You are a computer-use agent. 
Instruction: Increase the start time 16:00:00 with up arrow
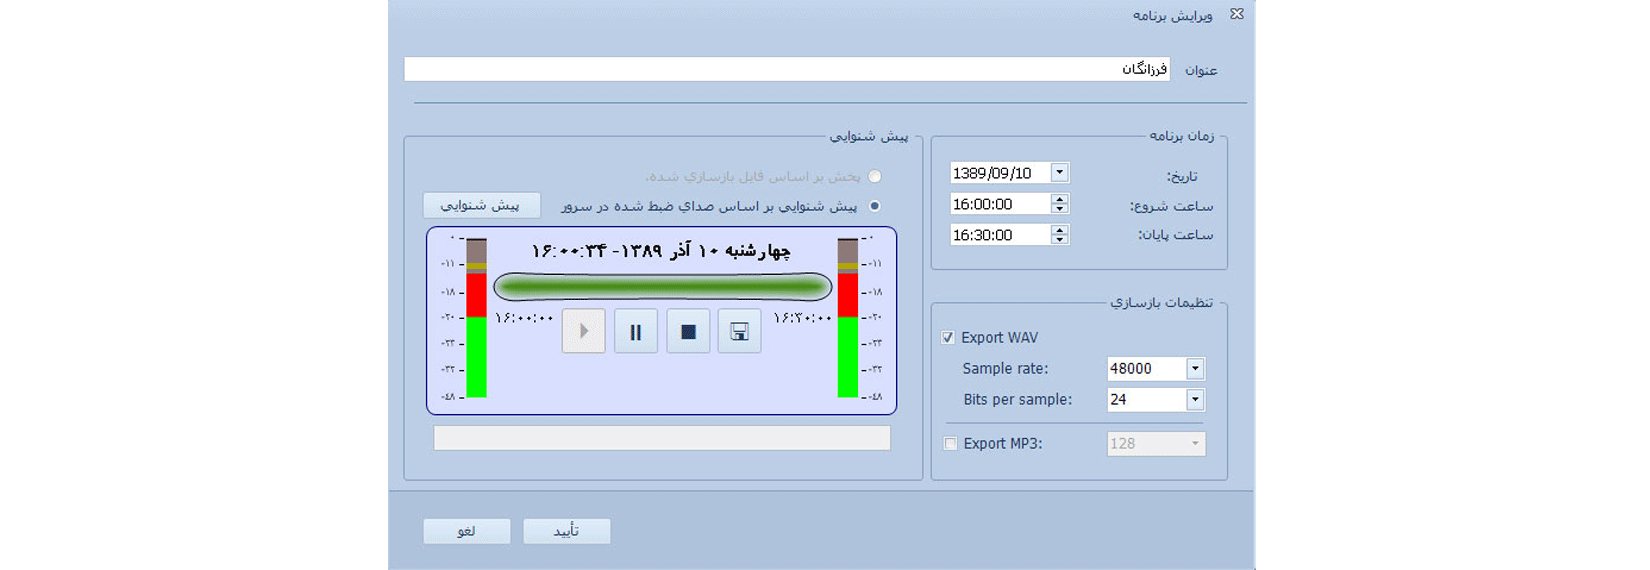tap(1060, 199)
